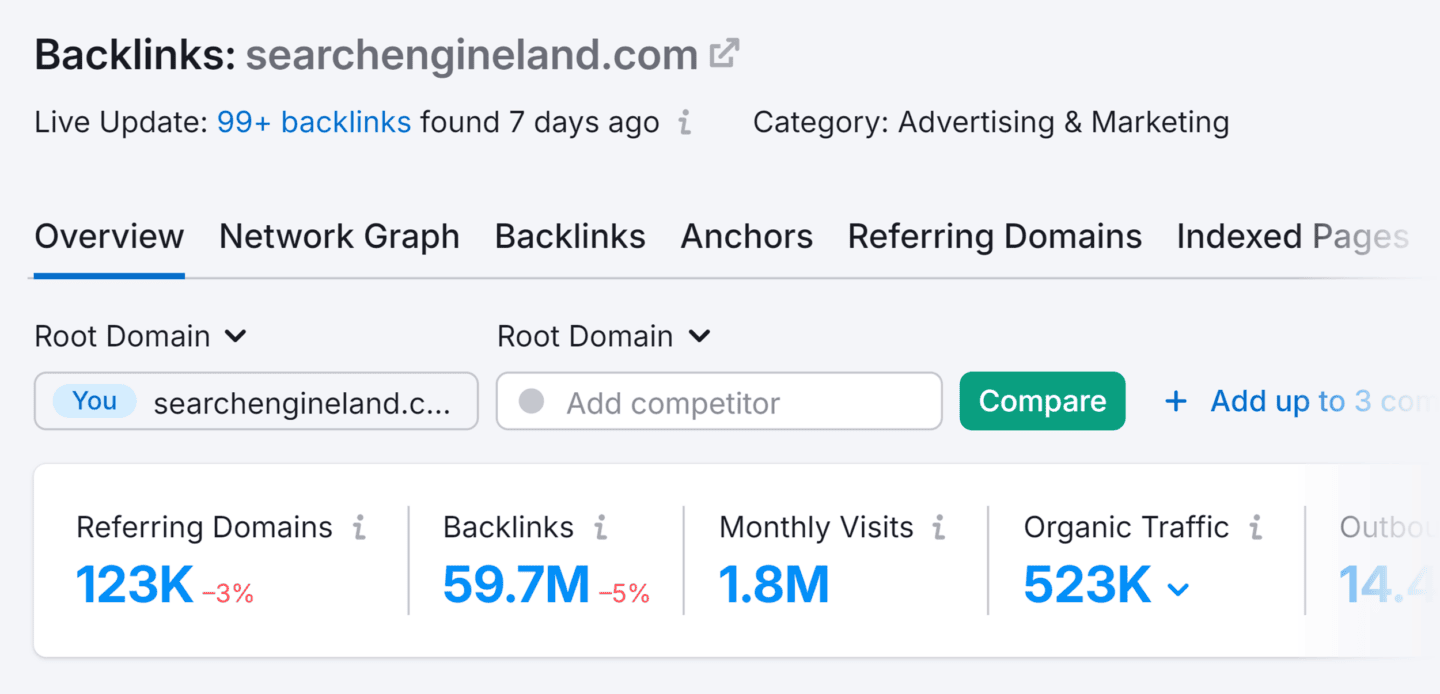The image size is (1440, 694).
Task: Click info icon beside Backlinks metric
Action: pyautogui.click(x=601, y=527)
